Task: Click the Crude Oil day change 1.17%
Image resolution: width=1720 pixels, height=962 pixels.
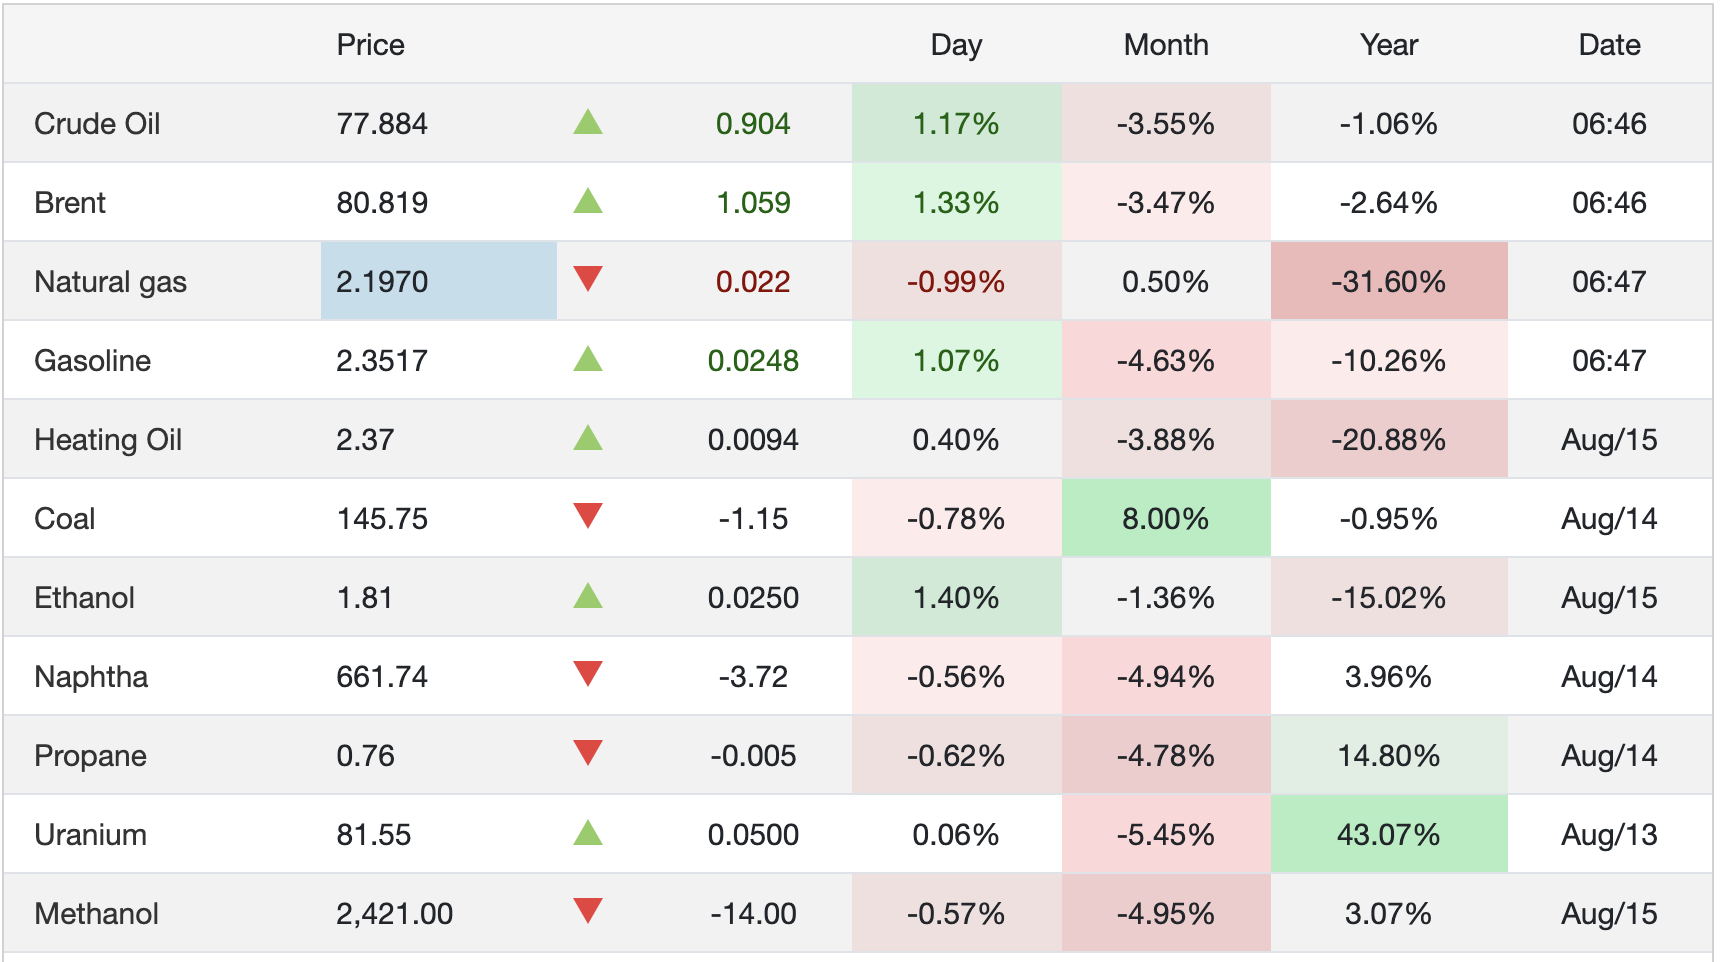Action: tap(956, 124)
